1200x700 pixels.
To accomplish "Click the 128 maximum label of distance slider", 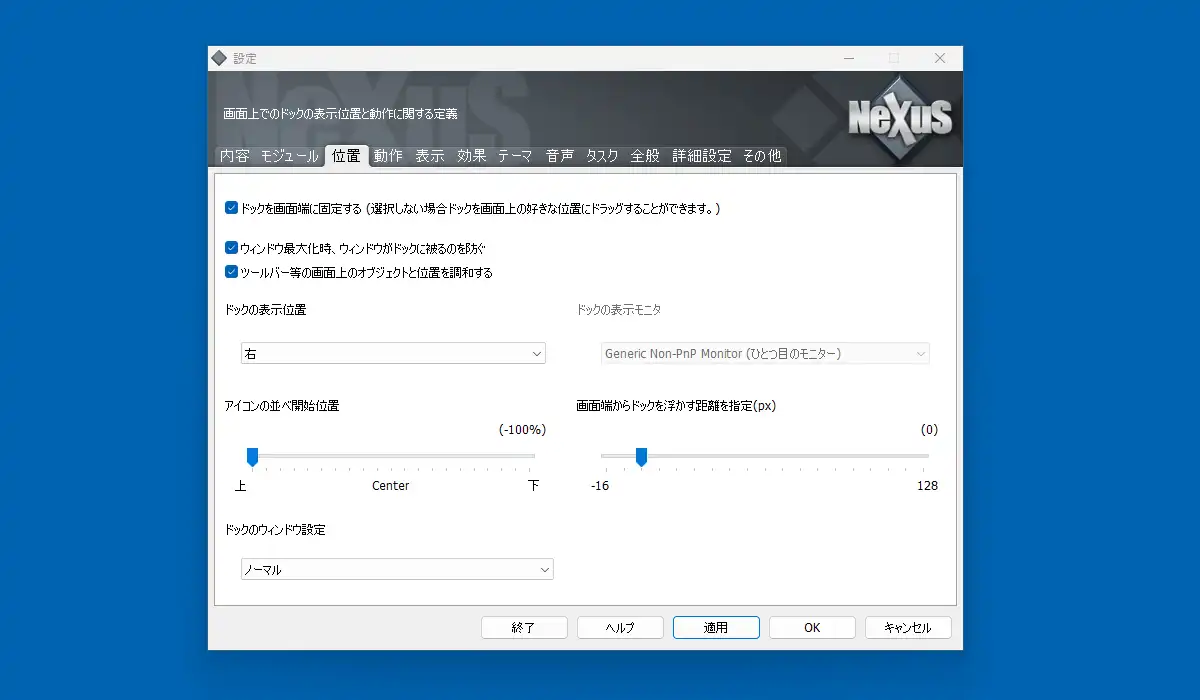I will (x=927, y=486).
